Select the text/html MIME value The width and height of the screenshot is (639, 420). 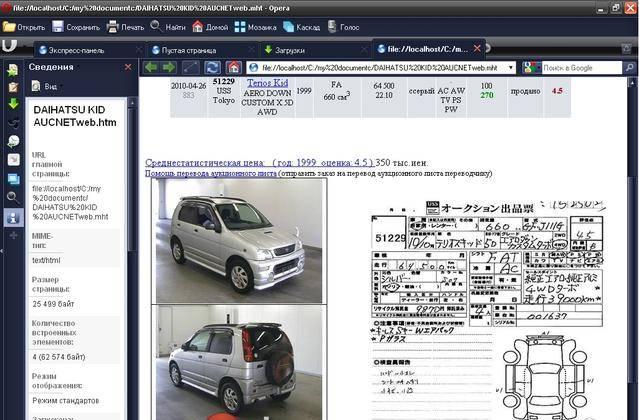(x=46, y=260)
